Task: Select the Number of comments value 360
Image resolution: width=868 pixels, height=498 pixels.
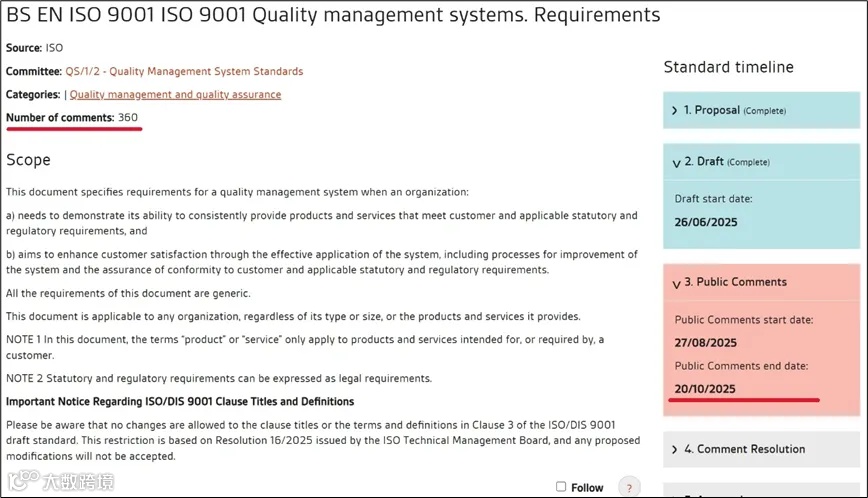Action: tap(128, 117)
